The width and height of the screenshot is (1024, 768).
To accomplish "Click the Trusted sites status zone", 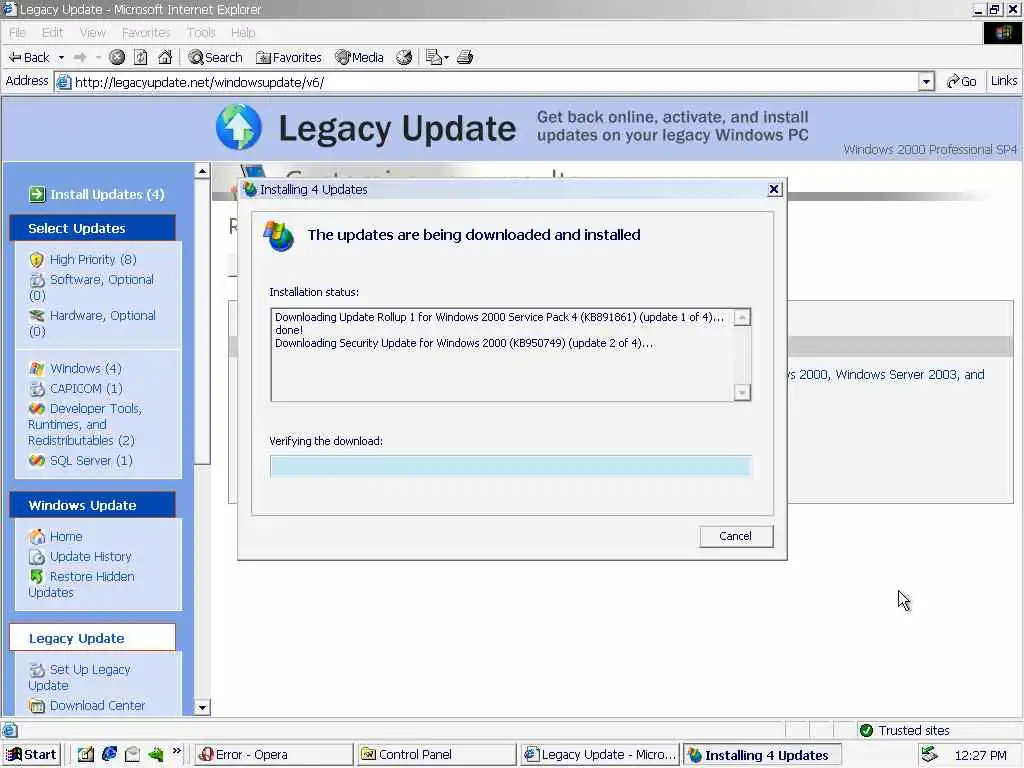I will tap(904, 730).
